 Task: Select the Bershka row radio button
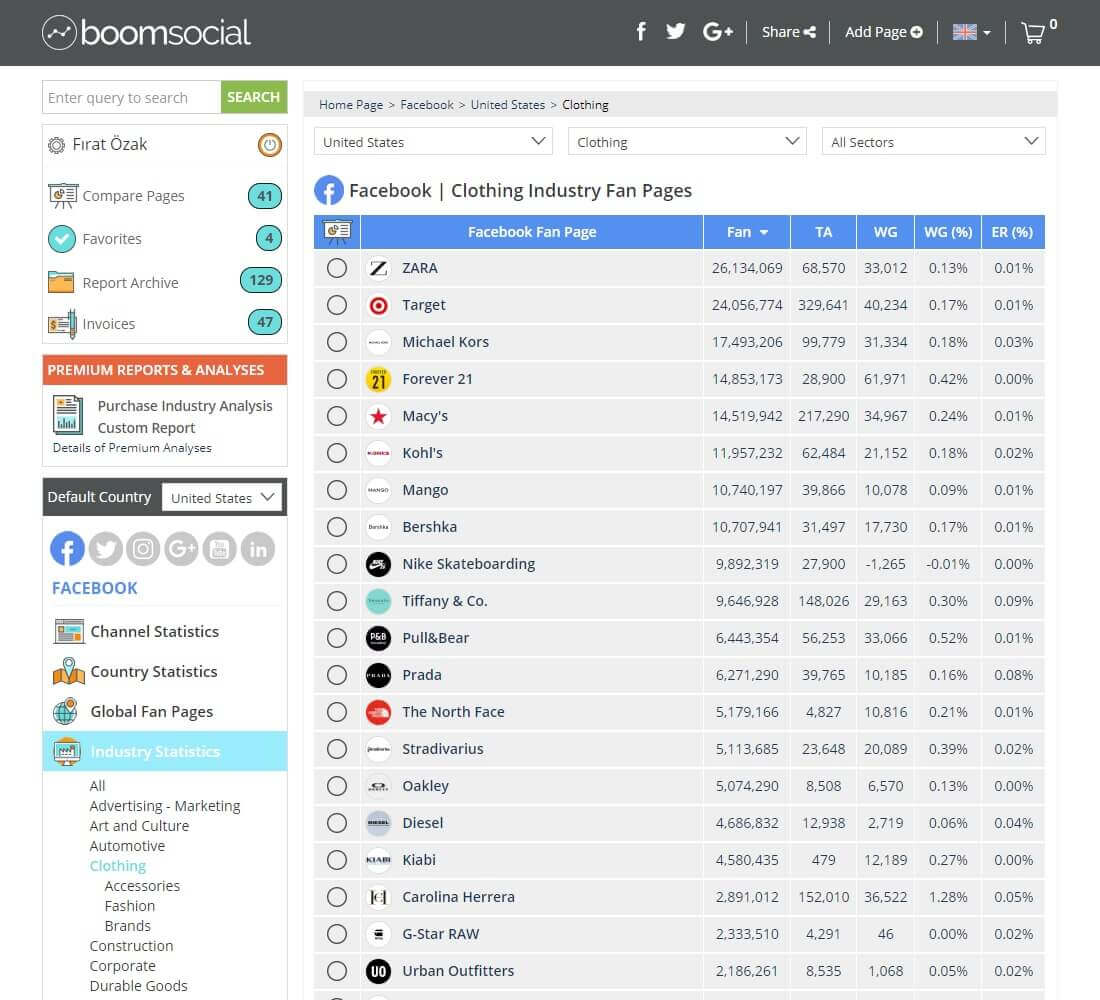337,527
